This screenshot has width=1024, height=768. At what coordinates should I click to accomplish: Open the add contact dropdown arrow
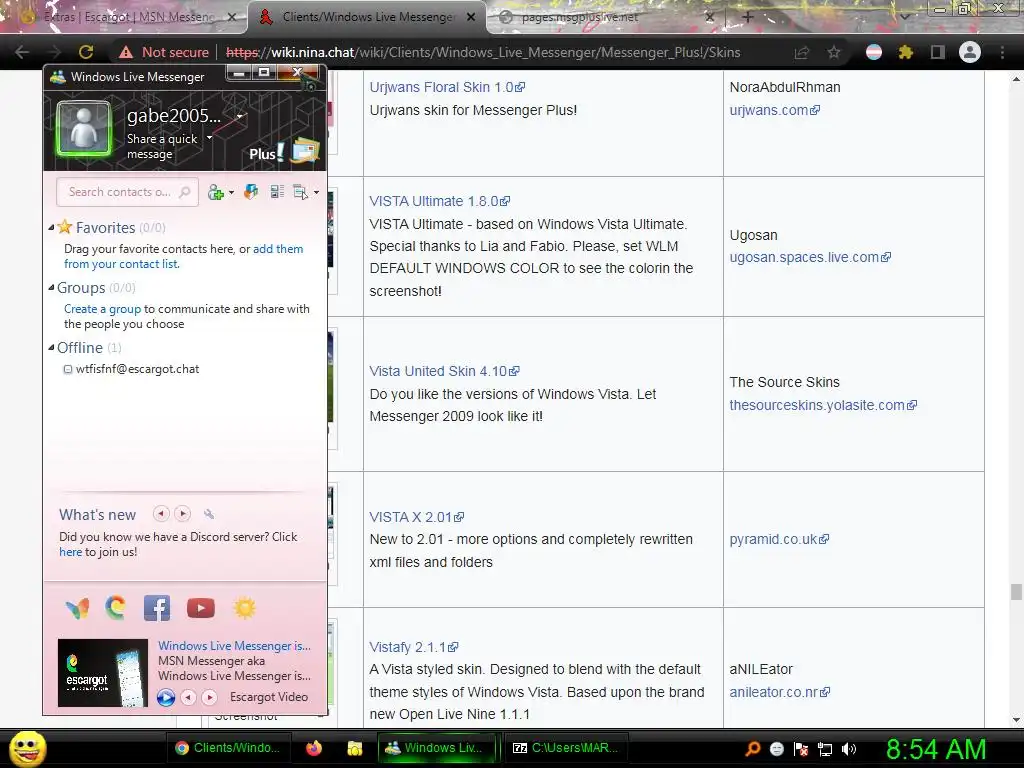point(231,193)
